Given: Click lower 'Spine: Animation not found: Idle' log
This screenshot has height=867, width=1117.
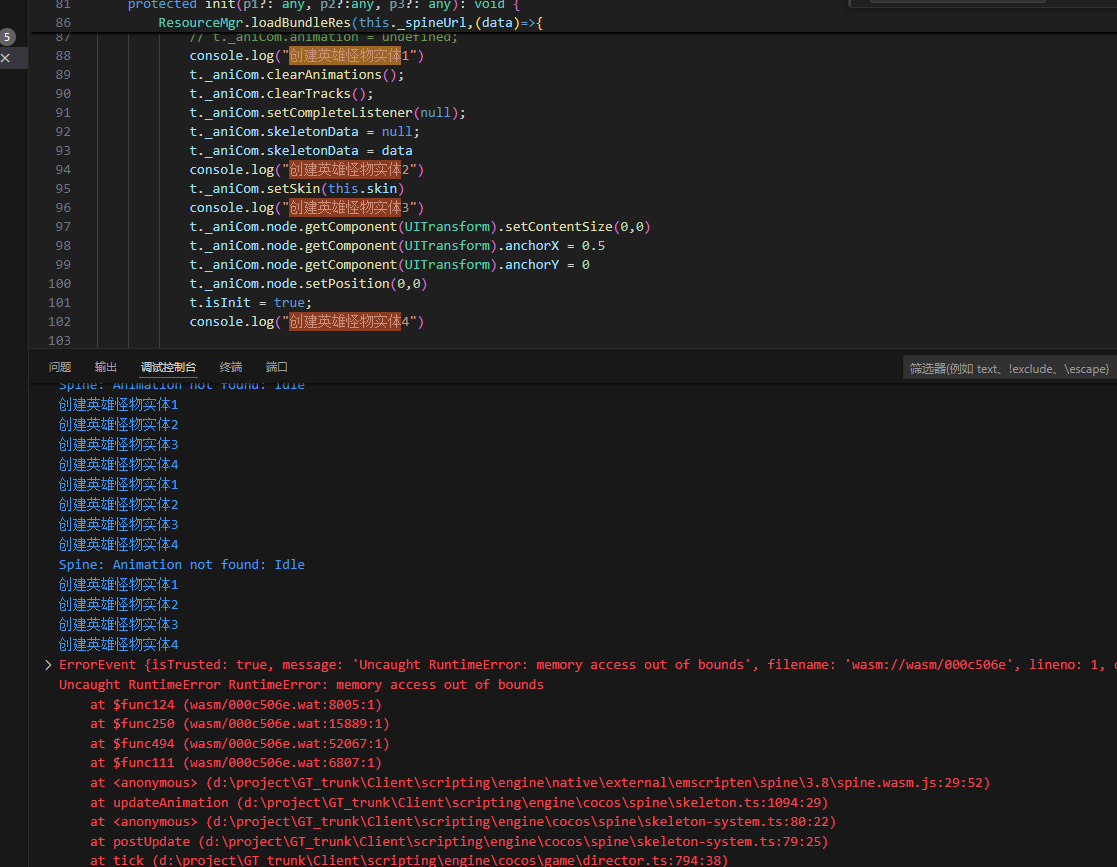Looking at the screenshot, I should (182, 564).
